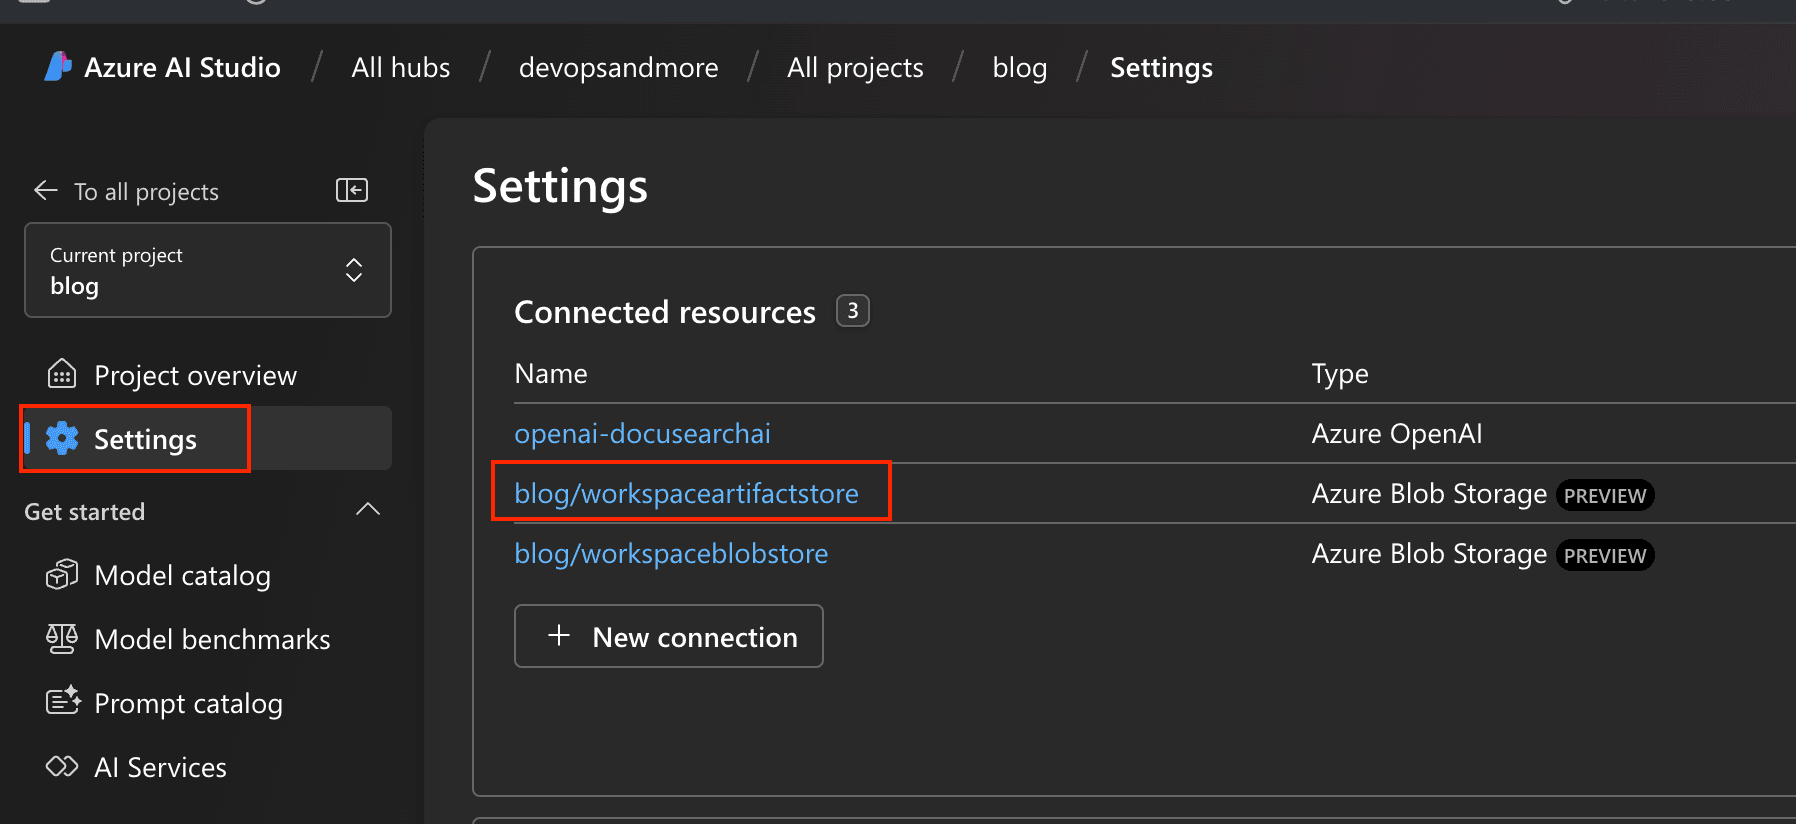Go to devopsandmore hub breadcrumb

click(x=618, y=68)
